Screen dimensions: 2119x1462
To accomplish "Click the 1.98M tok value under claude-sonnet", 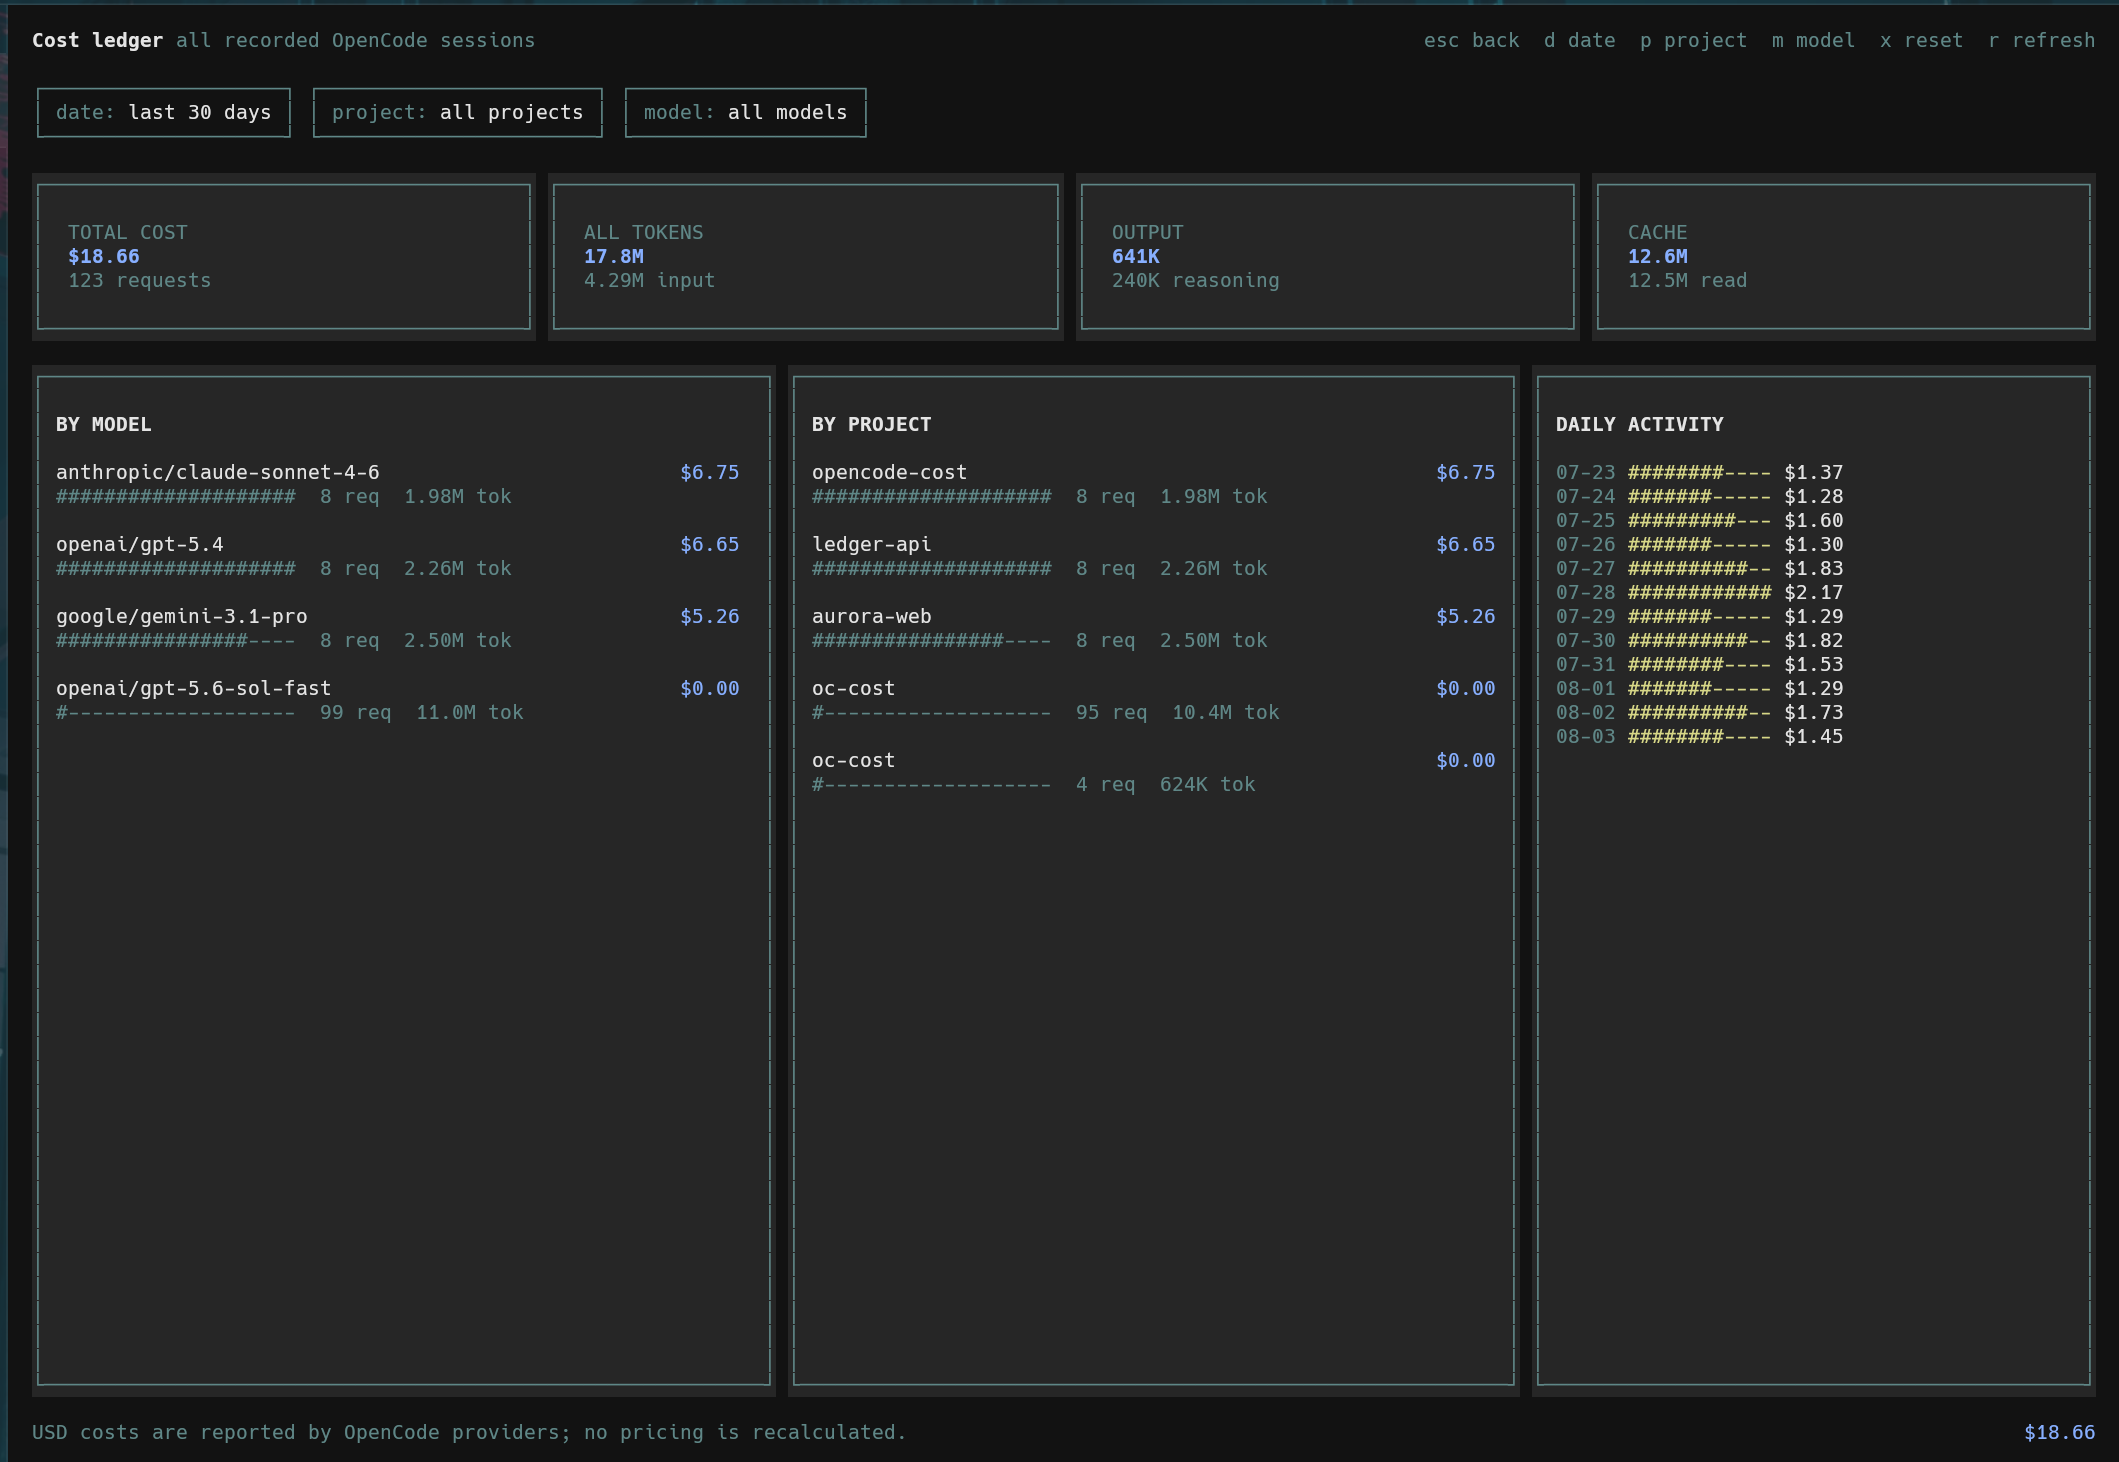I will coord(458,496).
